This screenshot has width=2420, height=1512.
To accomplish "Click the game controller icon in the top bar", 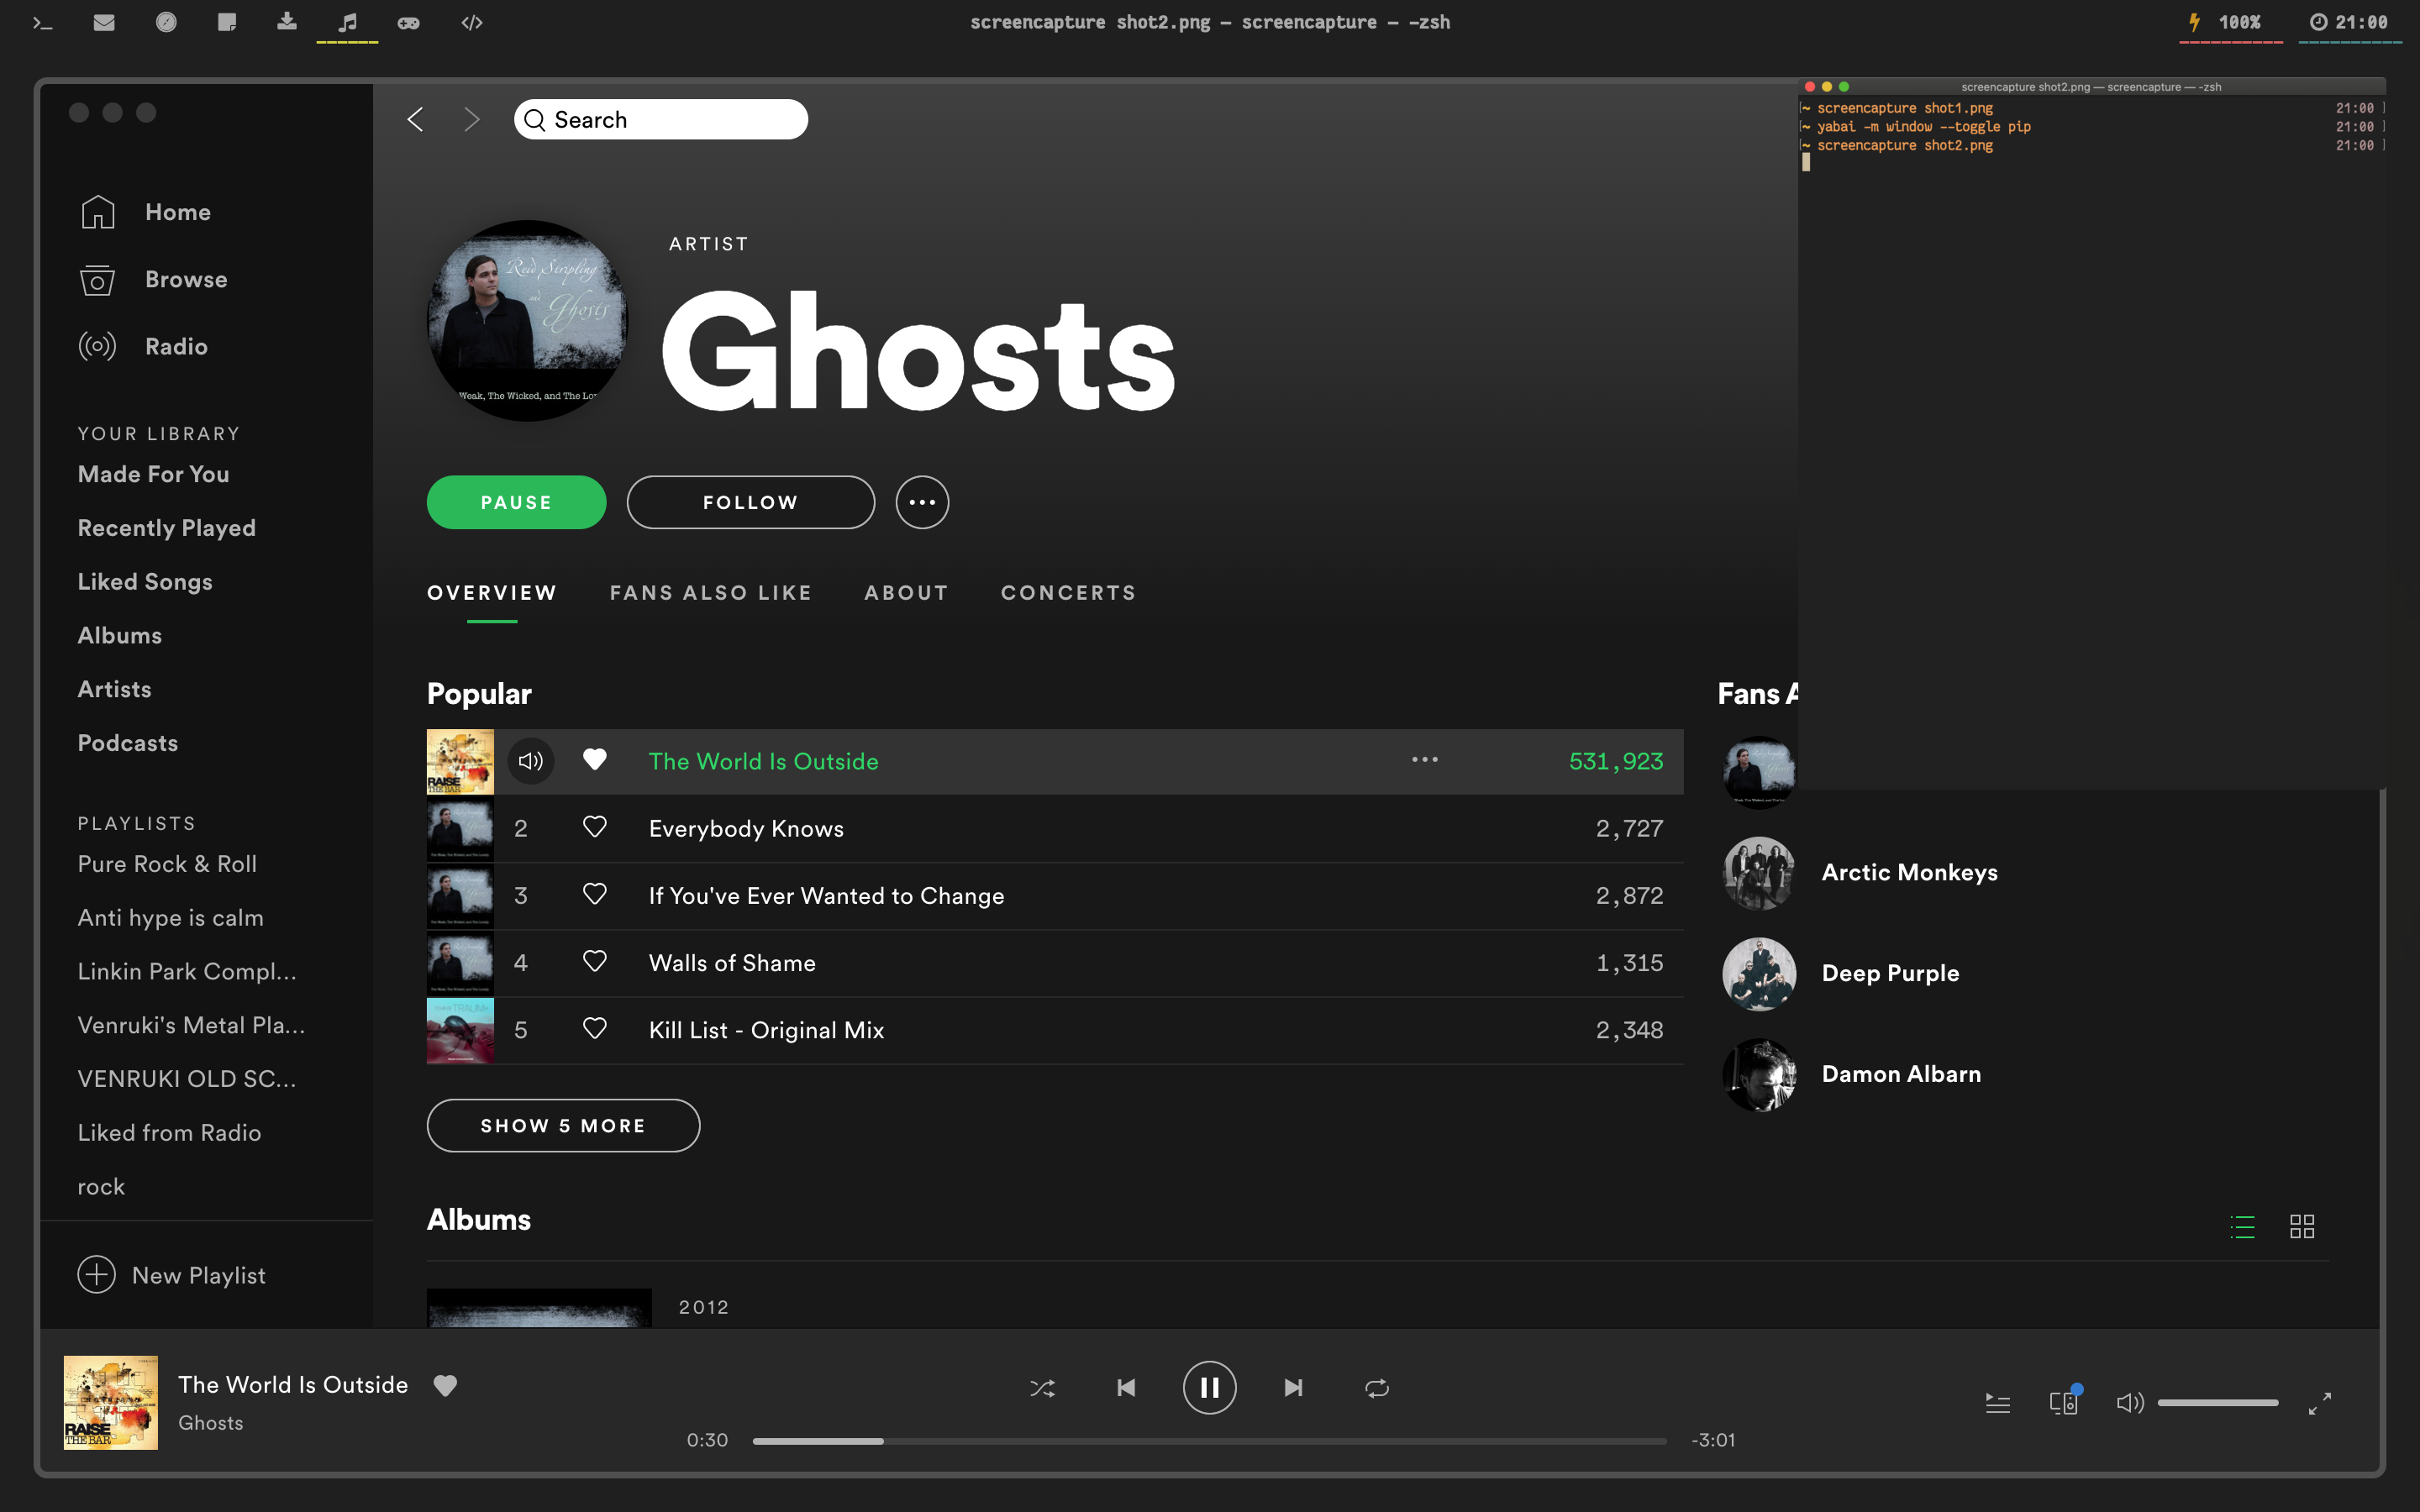I will 409,22.
